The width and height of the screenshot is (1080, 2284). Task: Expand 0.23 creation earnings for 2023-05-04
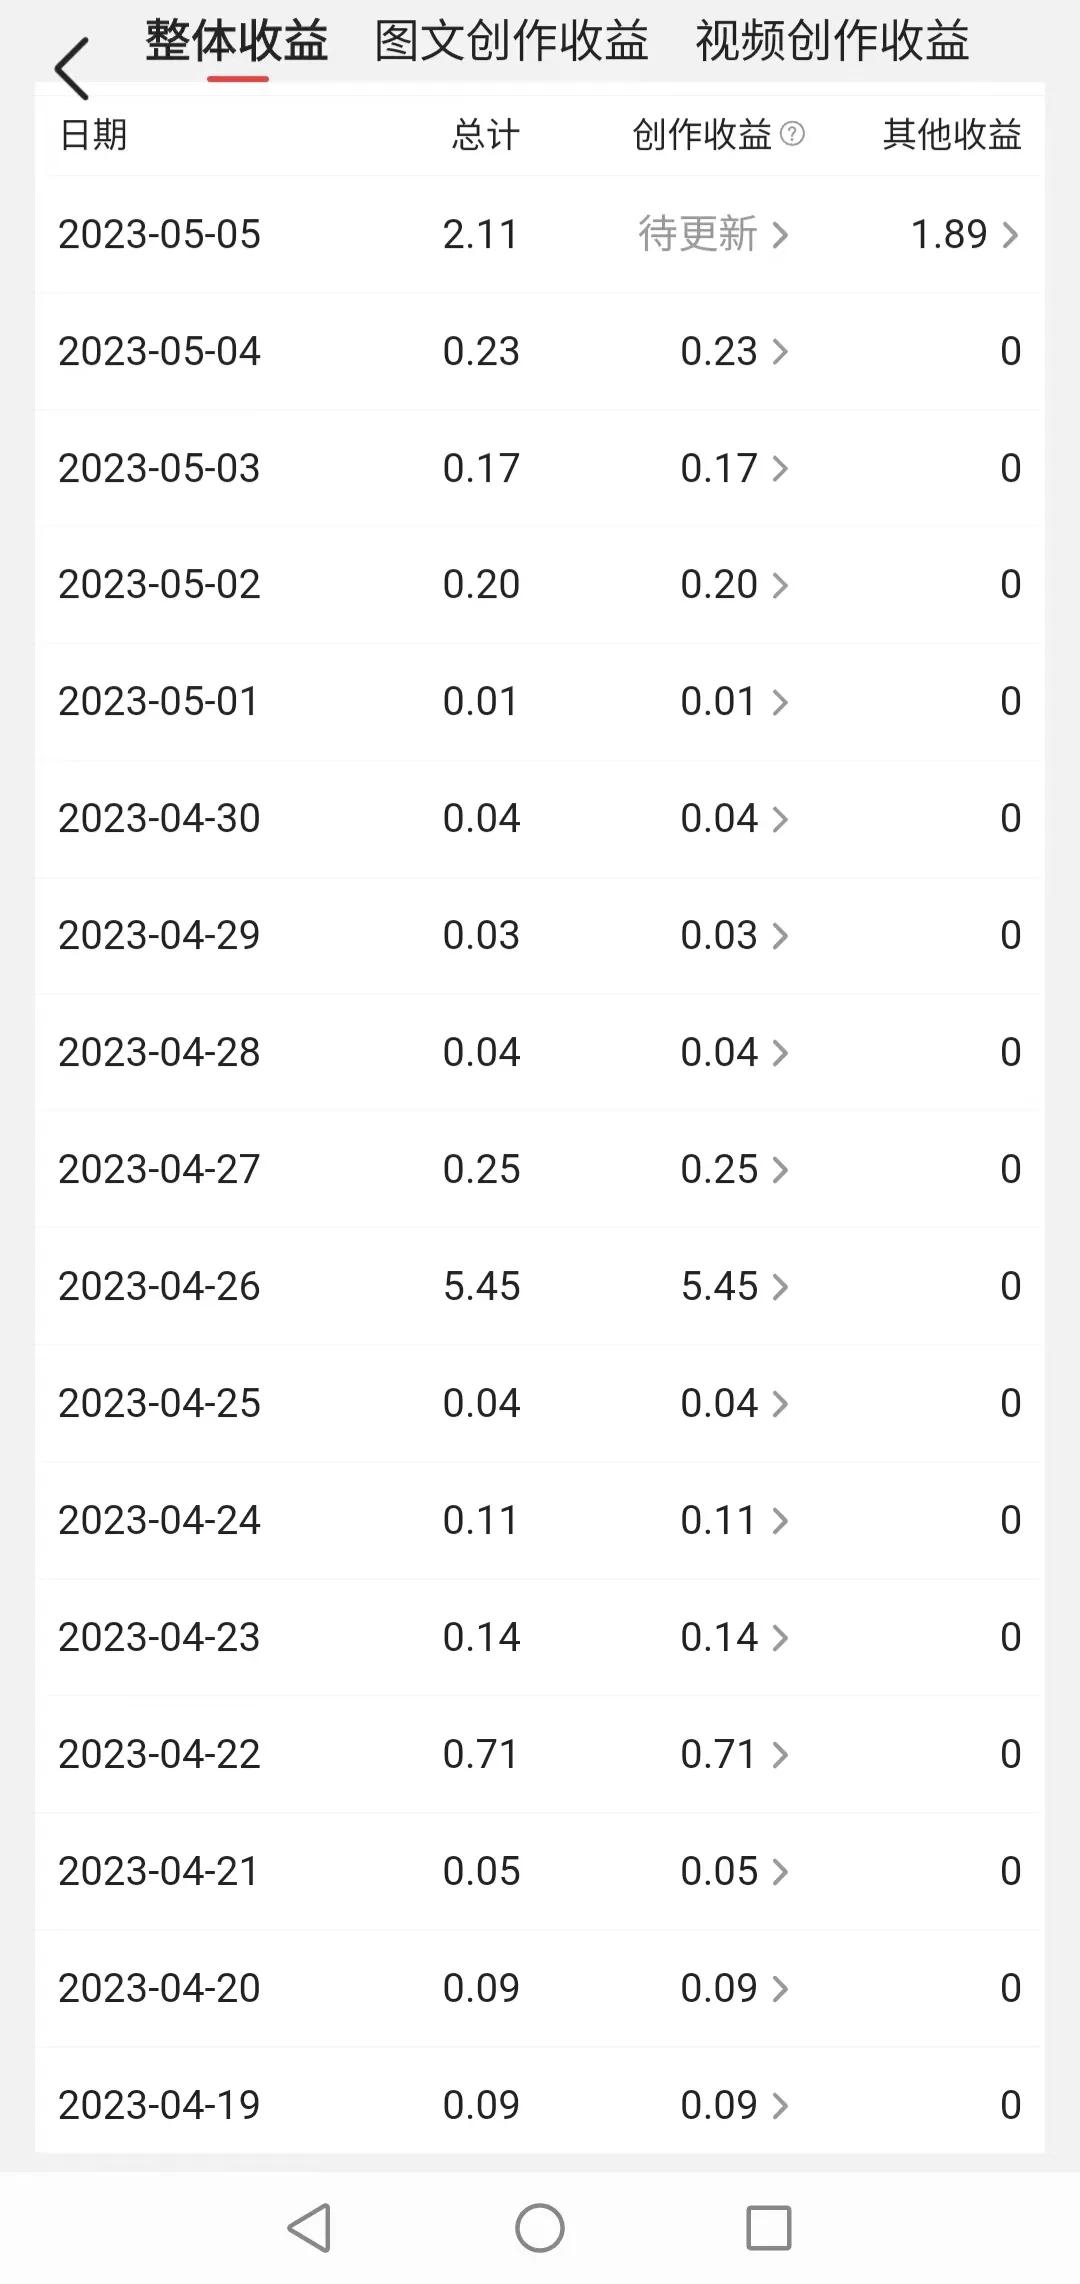pos(734,351)
